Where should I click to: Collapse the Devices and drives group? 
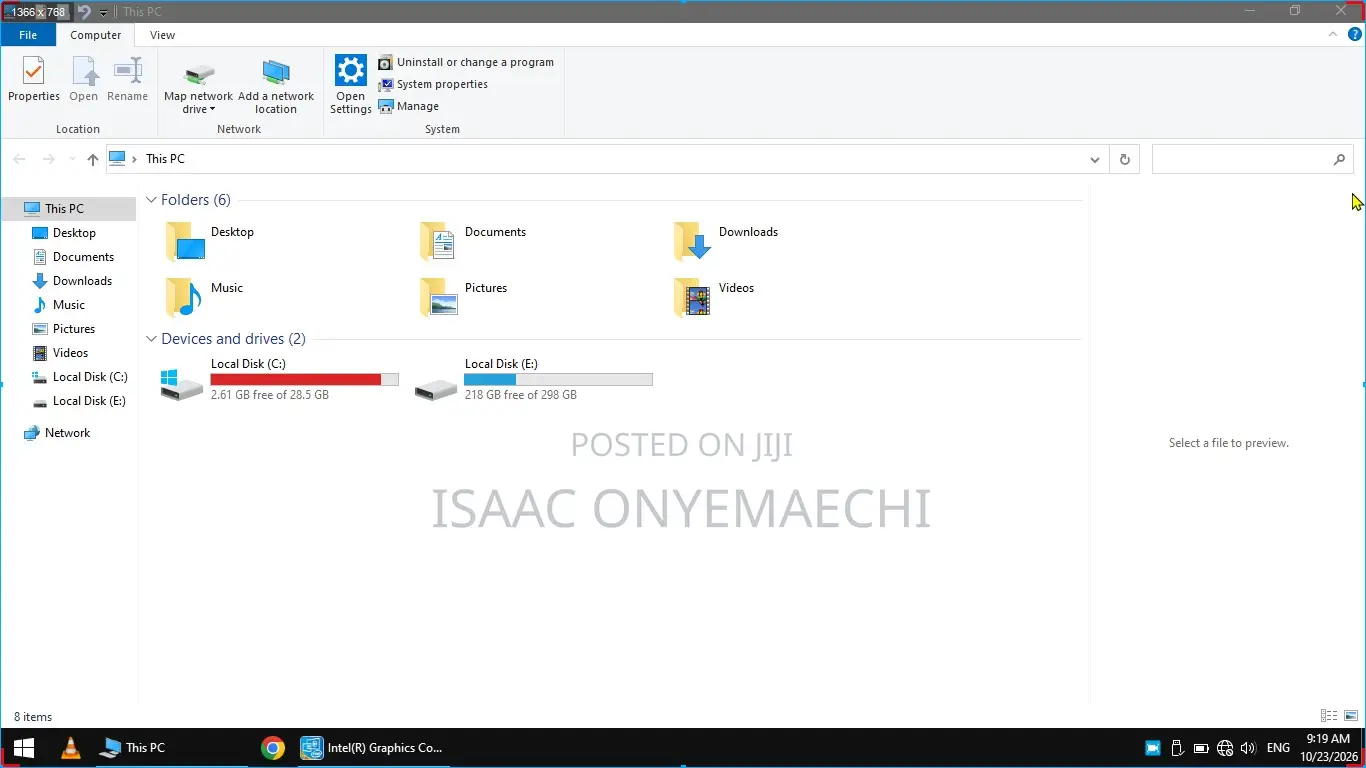tap(151, 339)
